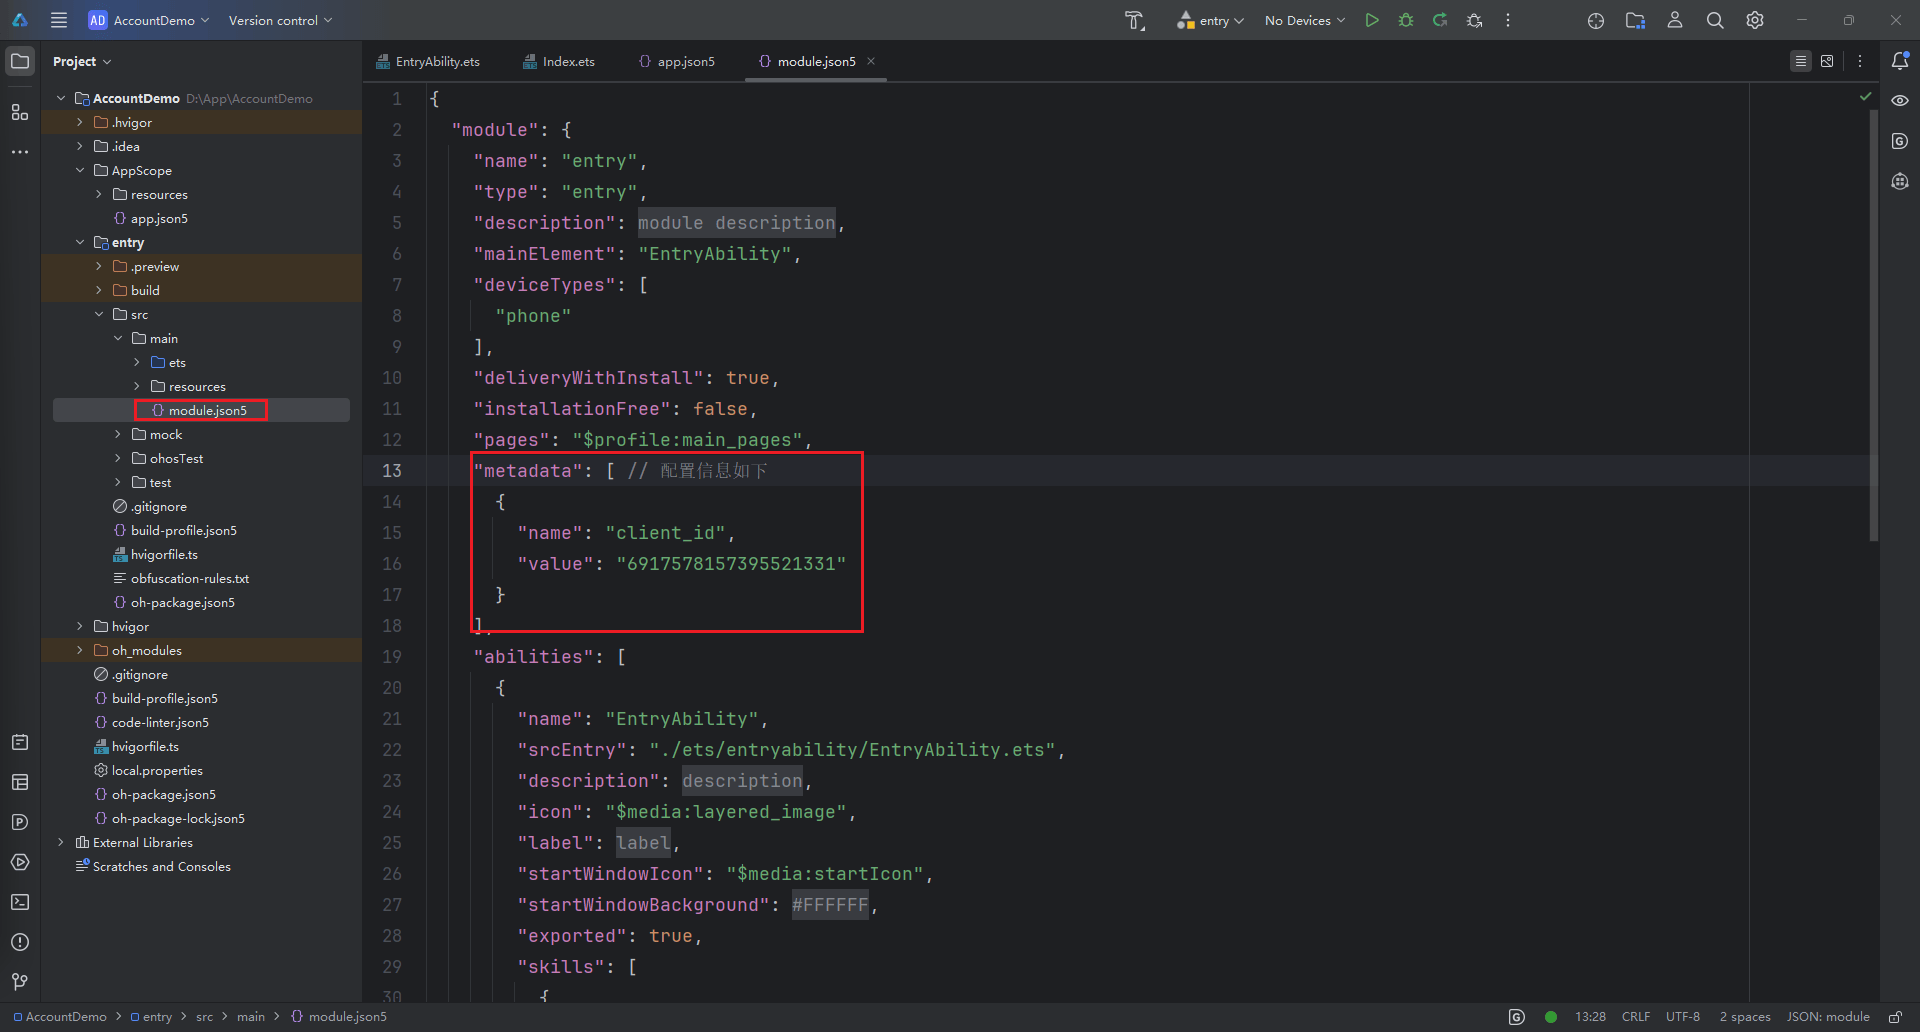Open the Git version control sidebar icon
The image size is (1920, 1032).
(x=20, y=982)
